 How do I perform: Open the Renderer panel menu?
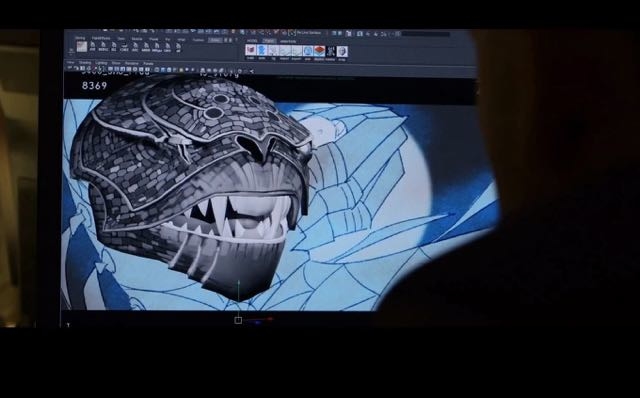[x=132, y=63]
